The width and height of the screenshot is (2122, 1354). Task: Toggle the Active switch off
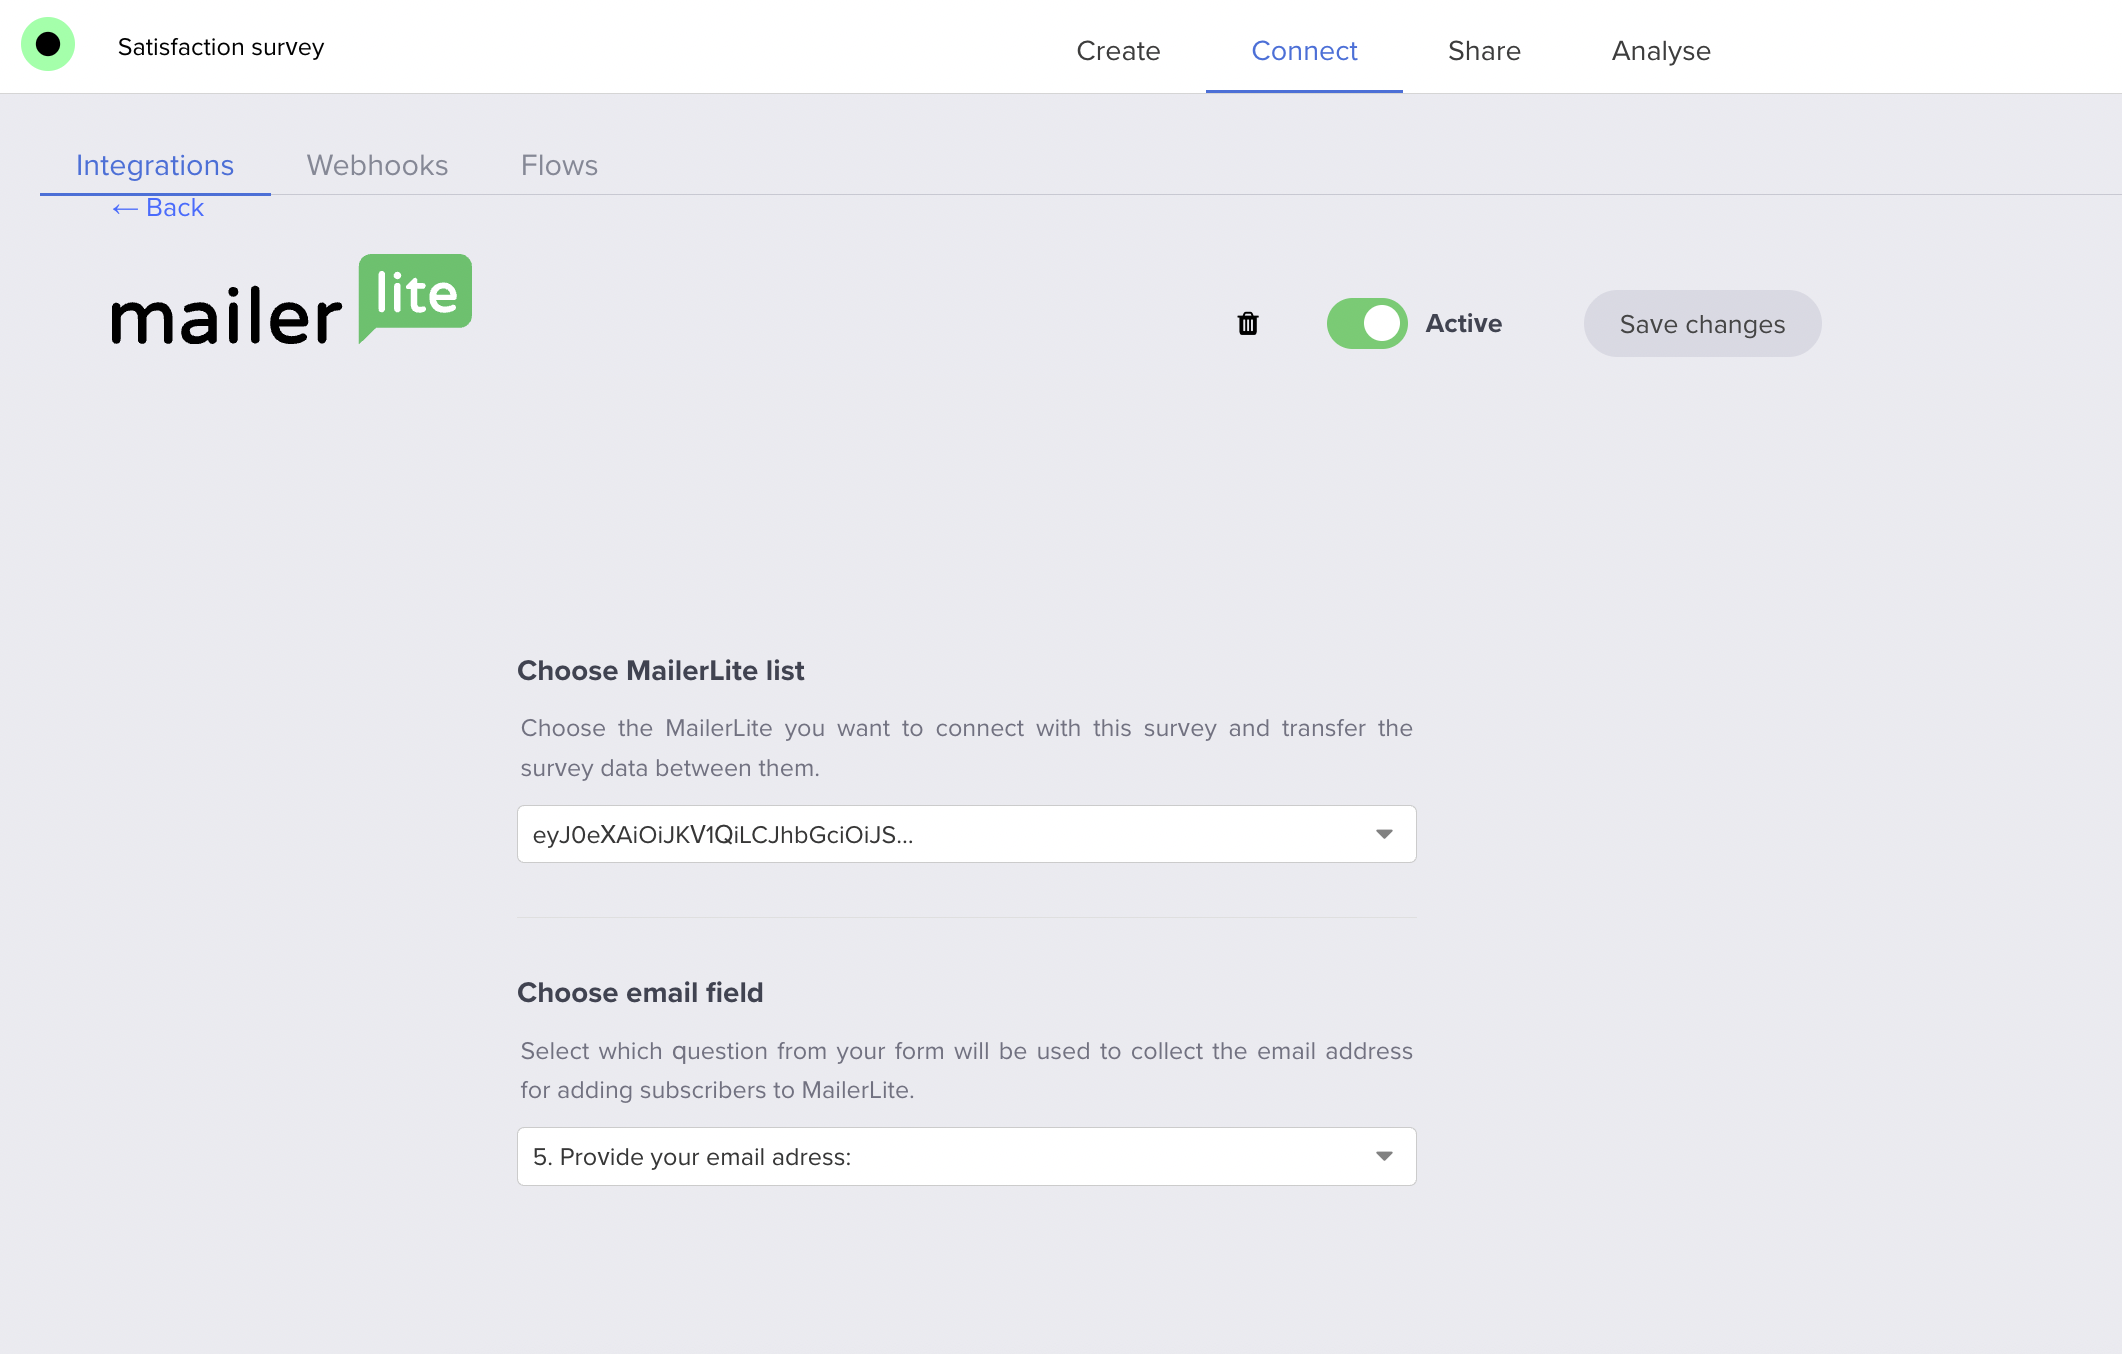coord(1366,323)
